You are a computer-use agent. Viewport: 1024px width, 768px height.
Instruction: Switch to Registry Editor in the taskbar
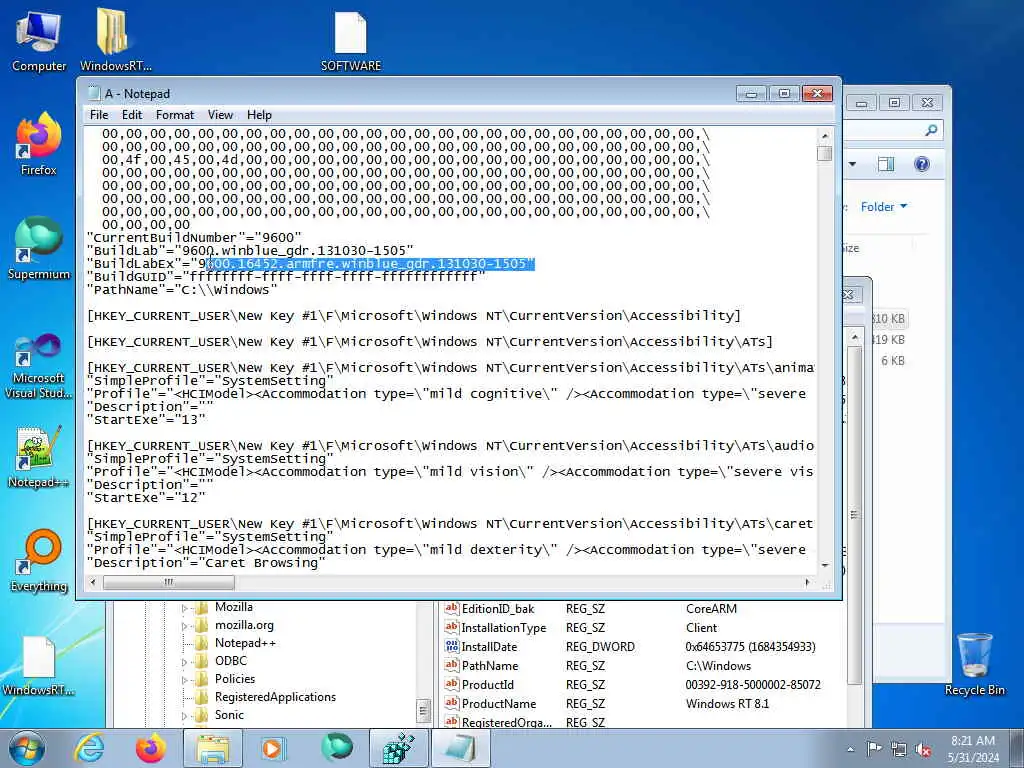[x=399, y=748]
